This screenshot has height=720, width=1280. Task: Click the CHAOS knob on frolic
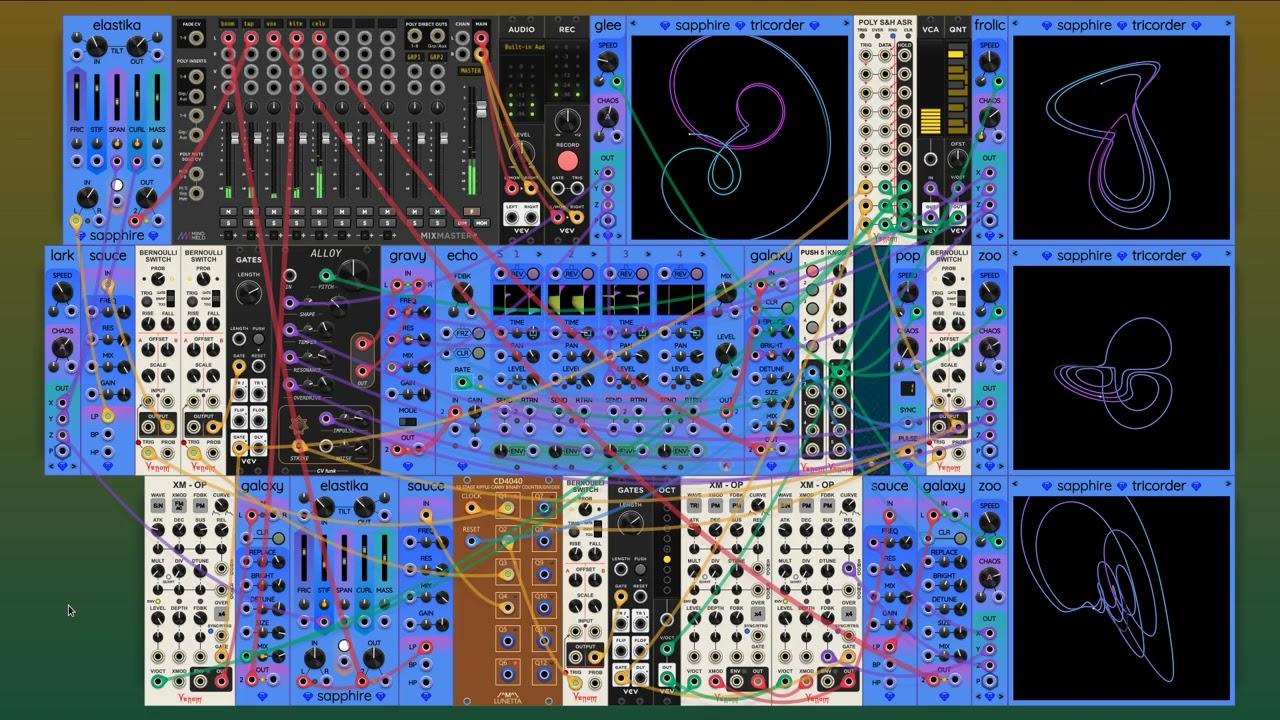click(x=989, y=117)
